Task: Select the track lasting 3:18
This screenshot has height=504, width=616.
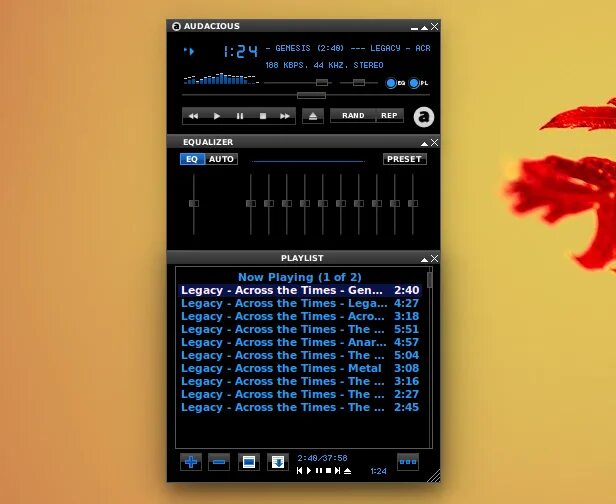Action: 300,316
